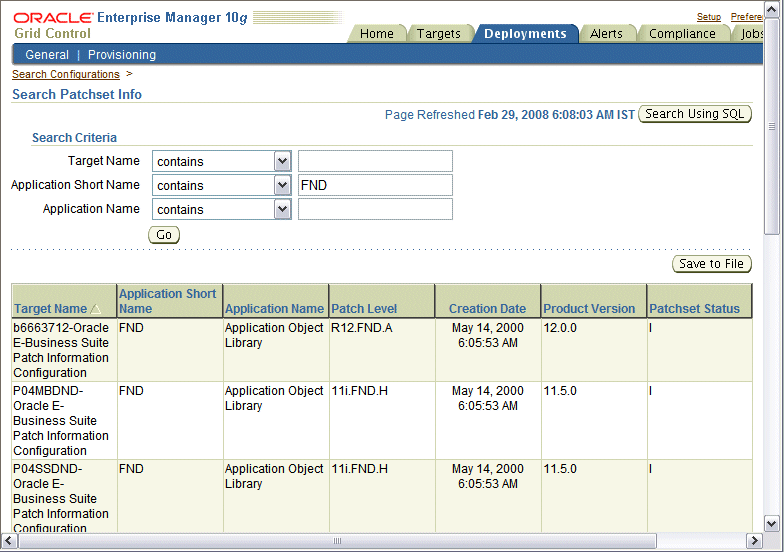Image resolution: width=784 pixels, height=552 pixels.
Task: Click the vertical scrollbar down arrow
Action: 772,524
